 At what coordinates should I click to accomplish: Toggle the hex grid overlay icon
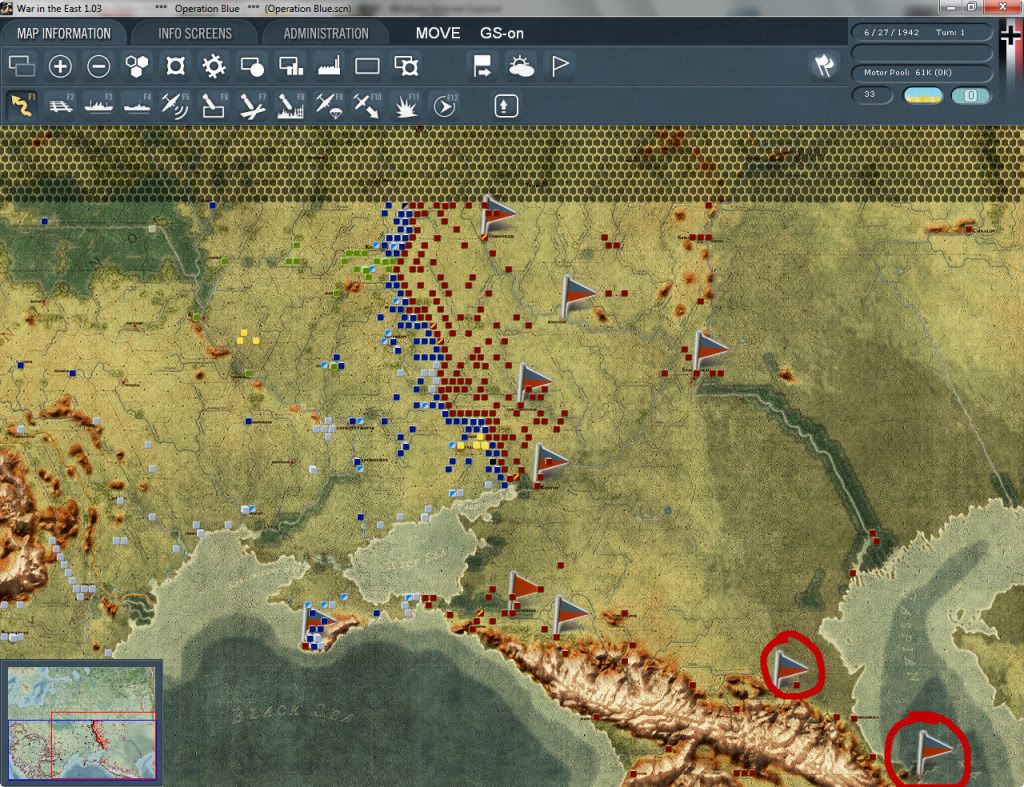click(x=137, y=66)
